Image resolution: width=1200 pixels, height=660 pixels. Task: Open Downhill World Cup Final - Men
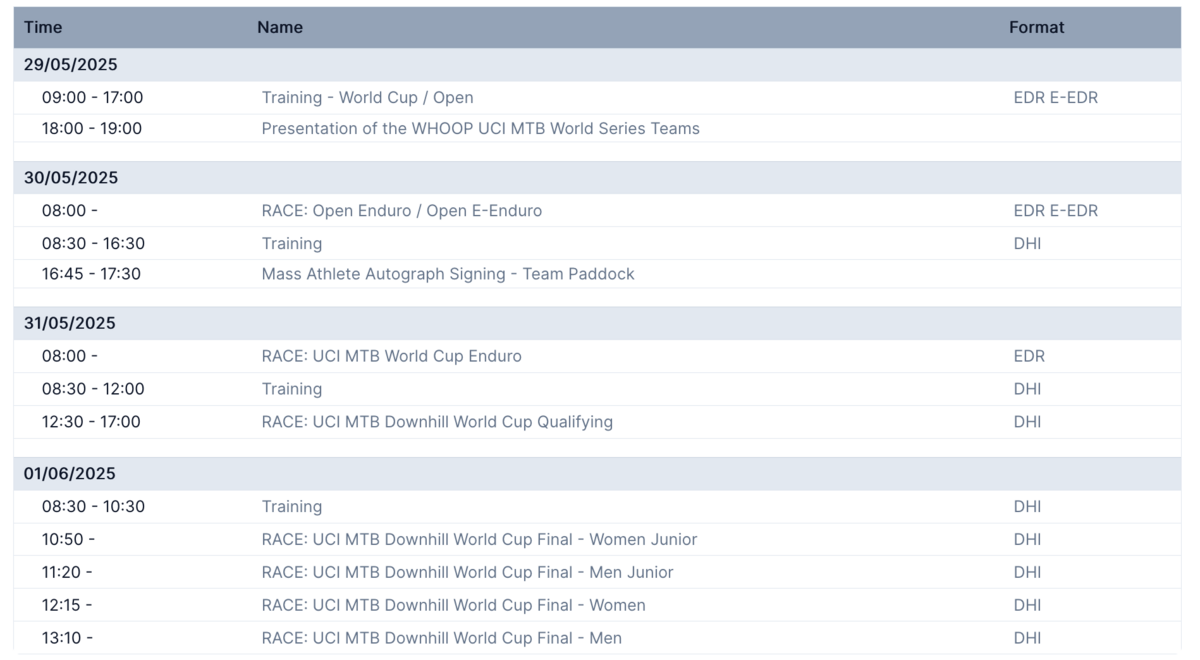[441, 638]
